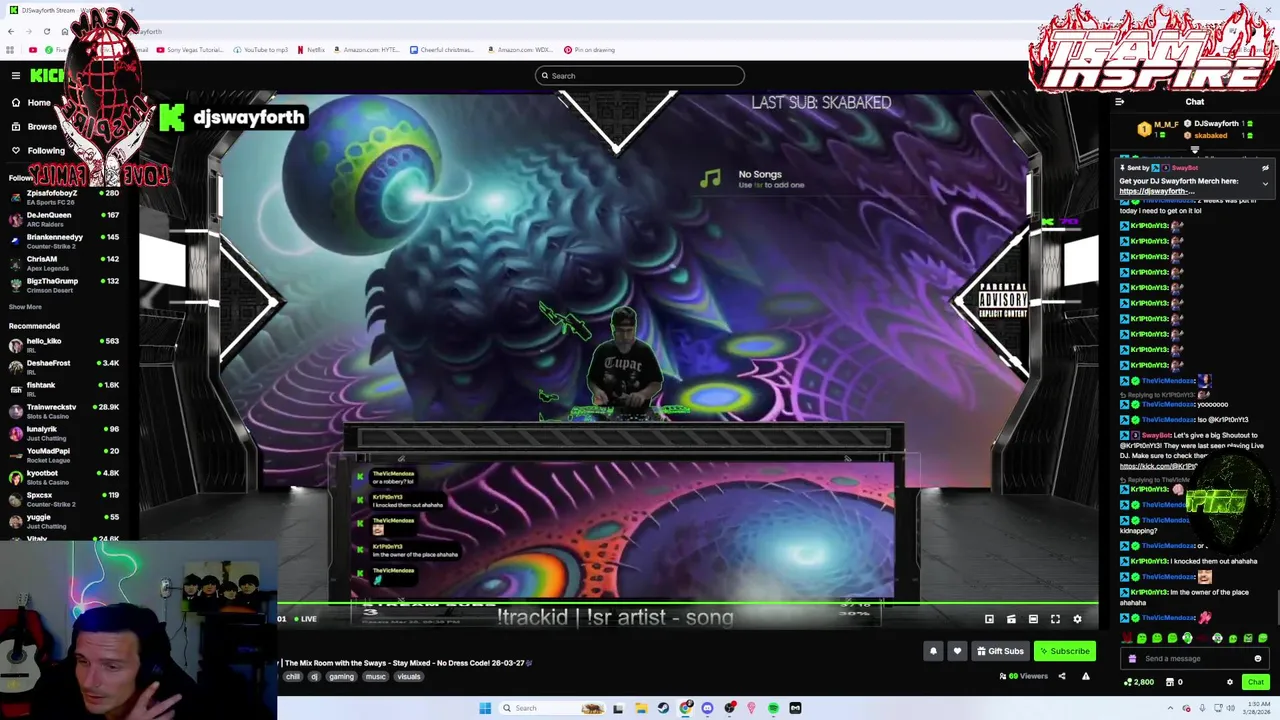The height and width of the screenshot is (720, 1280).
Task: Click the 'chill' stream tag
Action: [292, 677]
